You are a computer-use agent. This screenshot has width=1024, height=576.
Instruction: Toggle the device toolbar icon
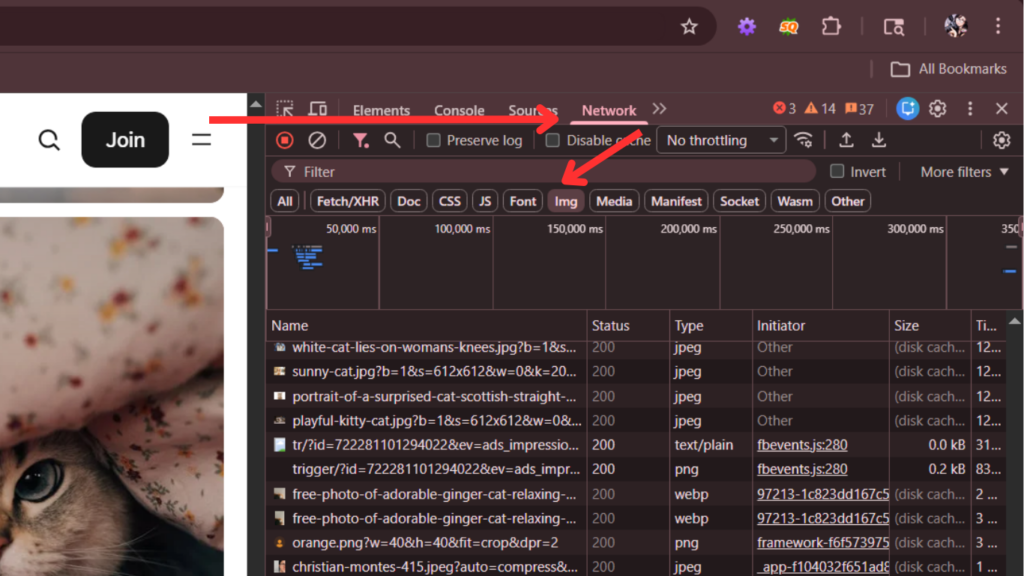(318, 109)
